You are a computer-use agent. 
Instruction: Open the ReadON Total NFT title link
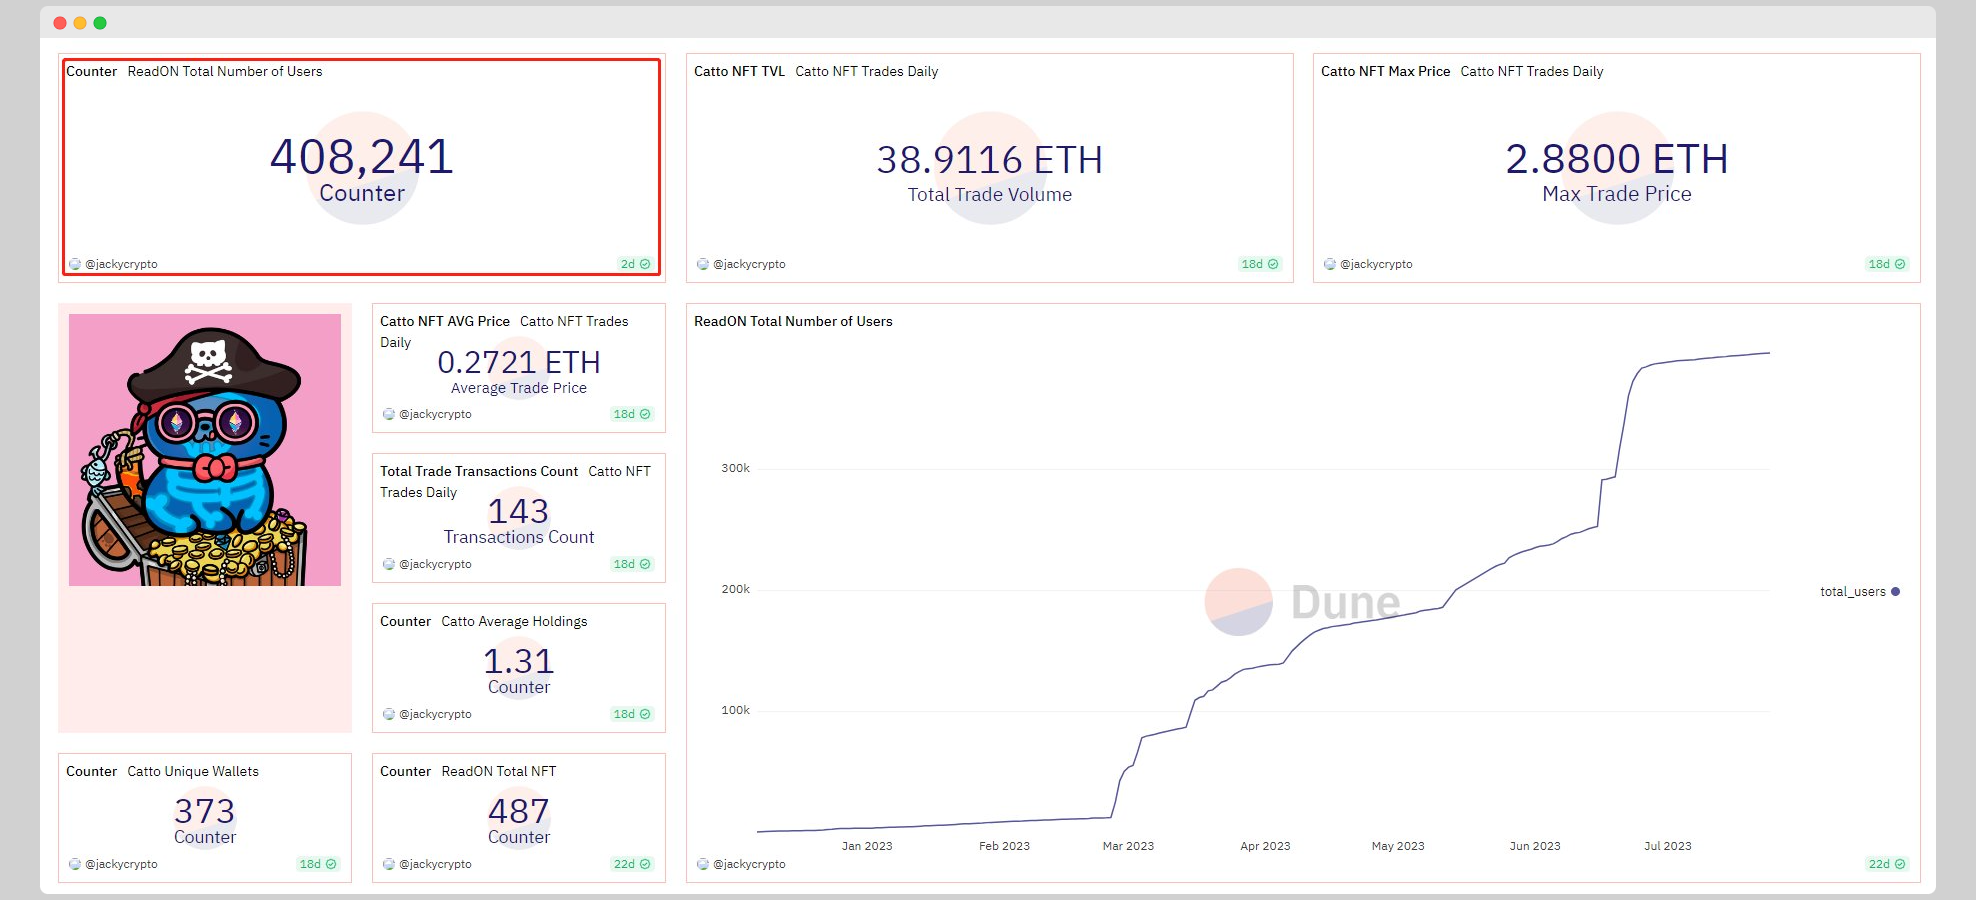pos(499,771)
